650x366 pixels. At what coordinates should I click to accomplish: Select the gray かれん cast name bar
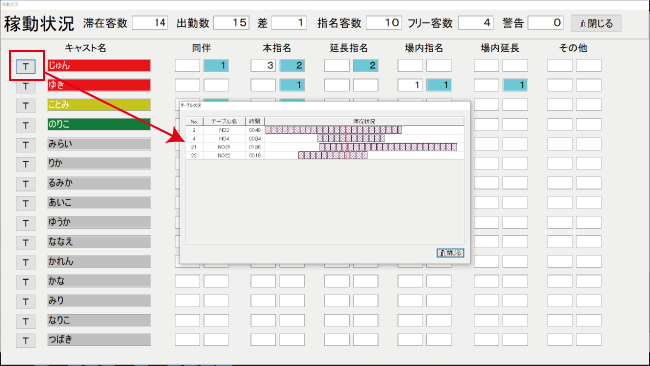99,261
